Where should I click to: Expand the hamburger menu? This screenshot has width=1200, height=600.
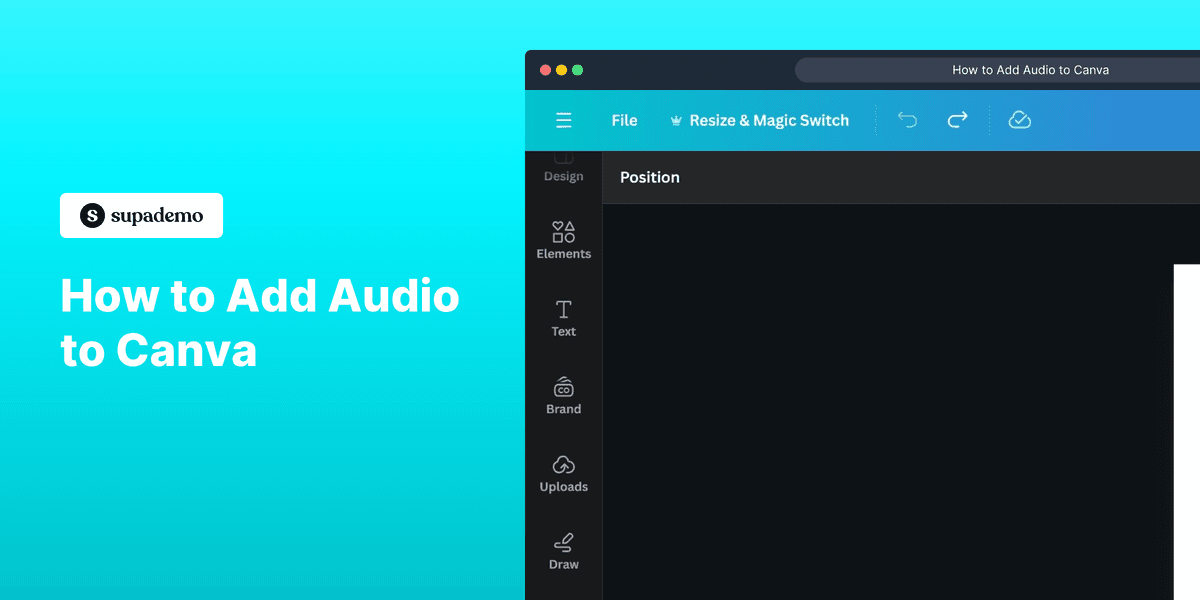tap(564, 120)
